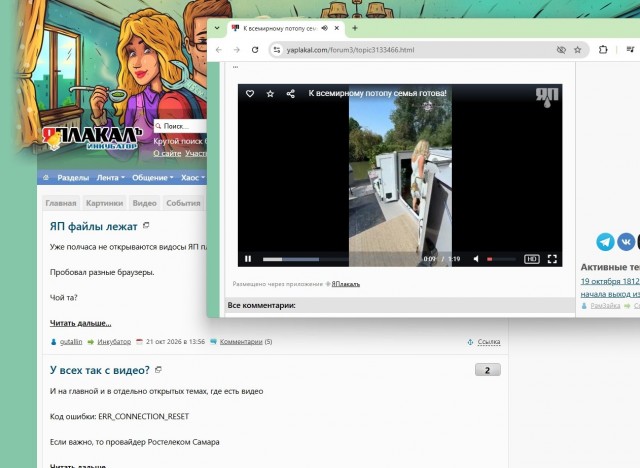Open the 'ЯП файлы лежат' topic
640x468 pixels.
[x=93, y=226]
